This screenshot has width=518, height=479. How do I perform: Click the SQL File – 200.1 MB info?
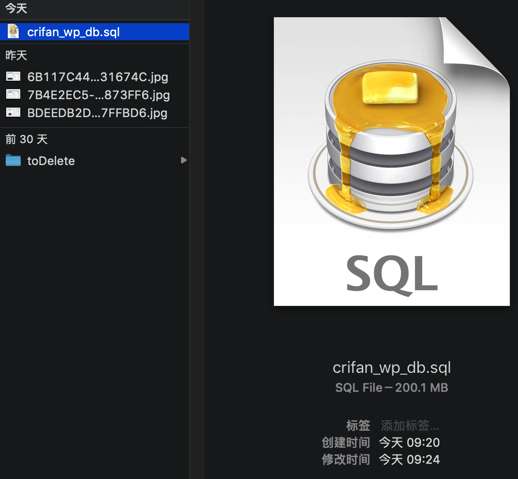pyautogui.click(x=391, y=388)
